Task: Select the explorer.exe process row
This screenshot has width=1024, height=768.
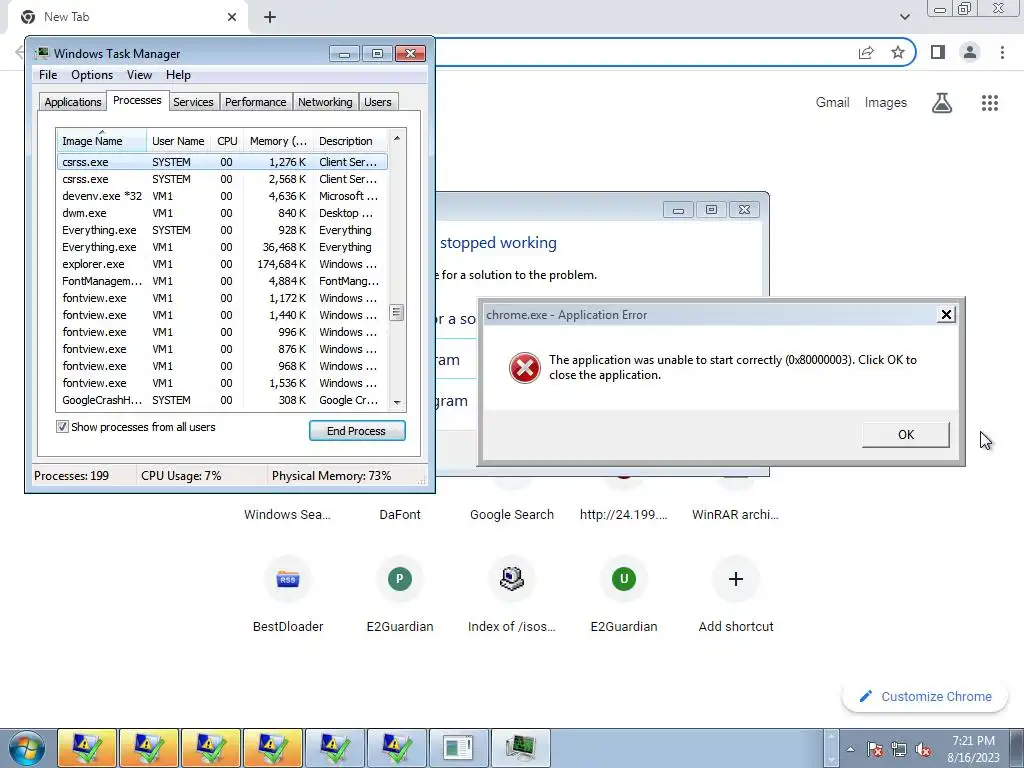Action: coord(222,264)
